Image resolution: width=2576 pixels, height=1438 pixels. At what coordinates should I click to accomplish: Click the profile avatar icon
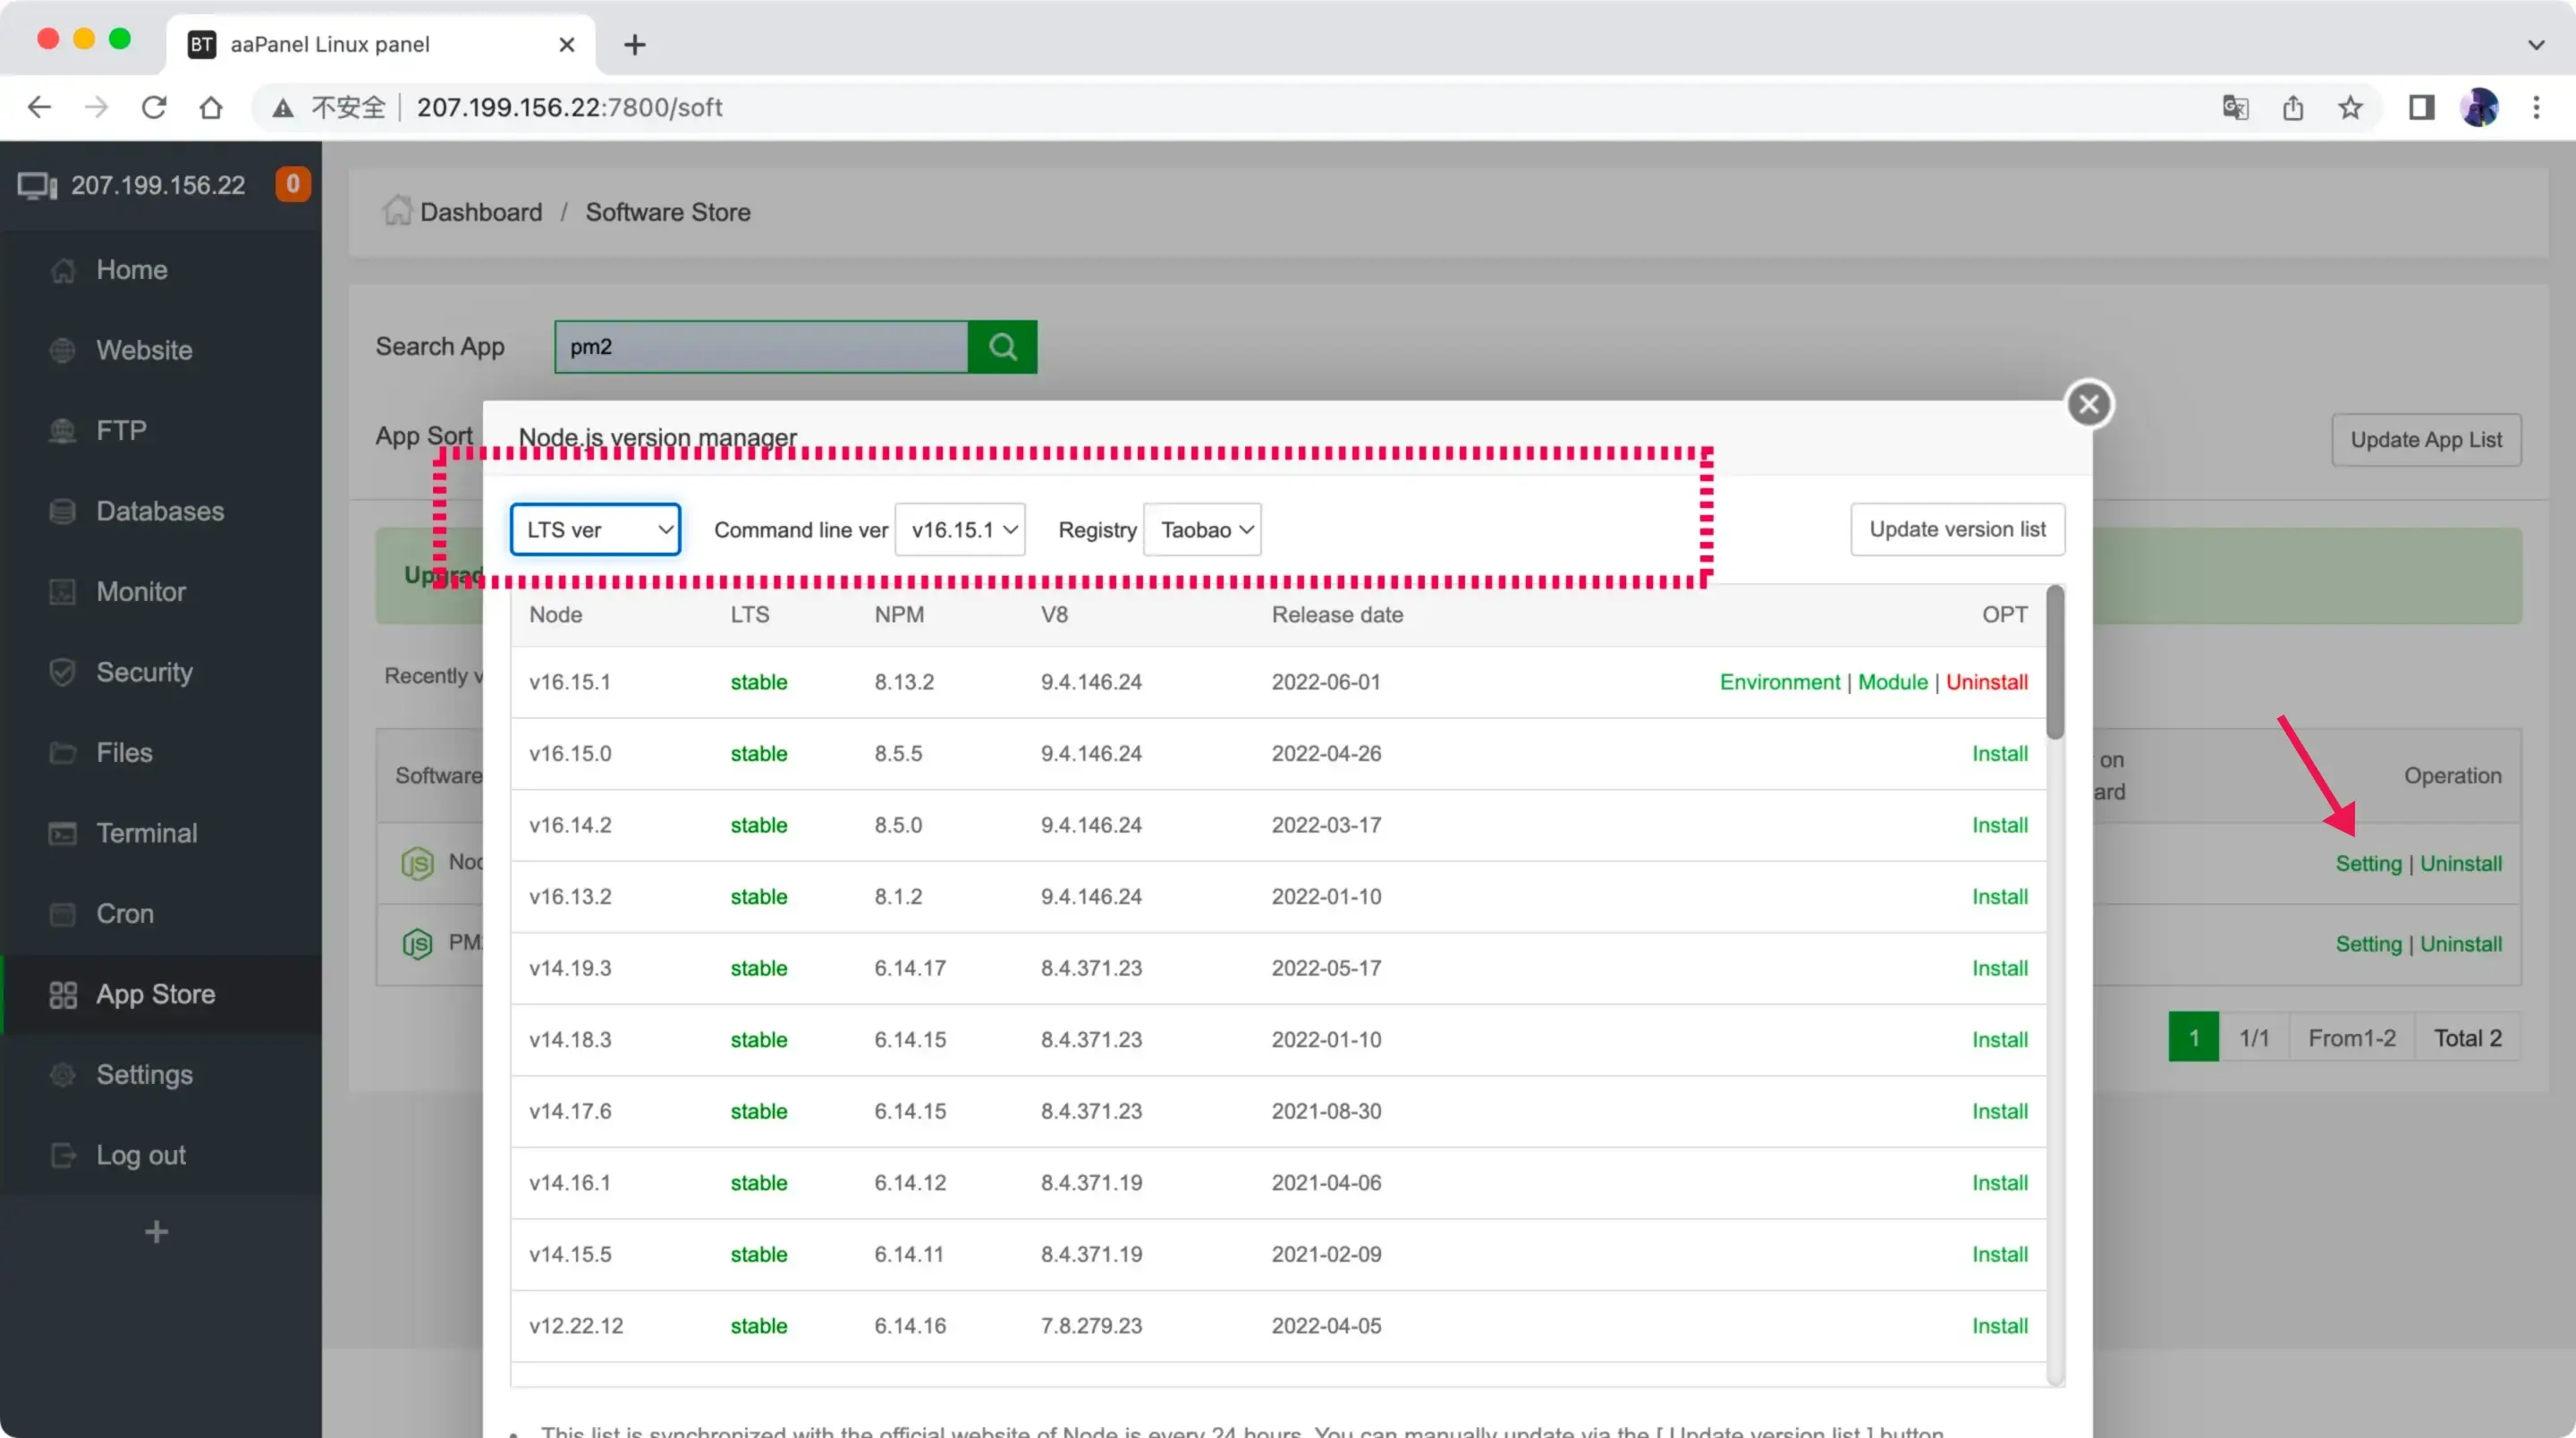(2479, 107)
